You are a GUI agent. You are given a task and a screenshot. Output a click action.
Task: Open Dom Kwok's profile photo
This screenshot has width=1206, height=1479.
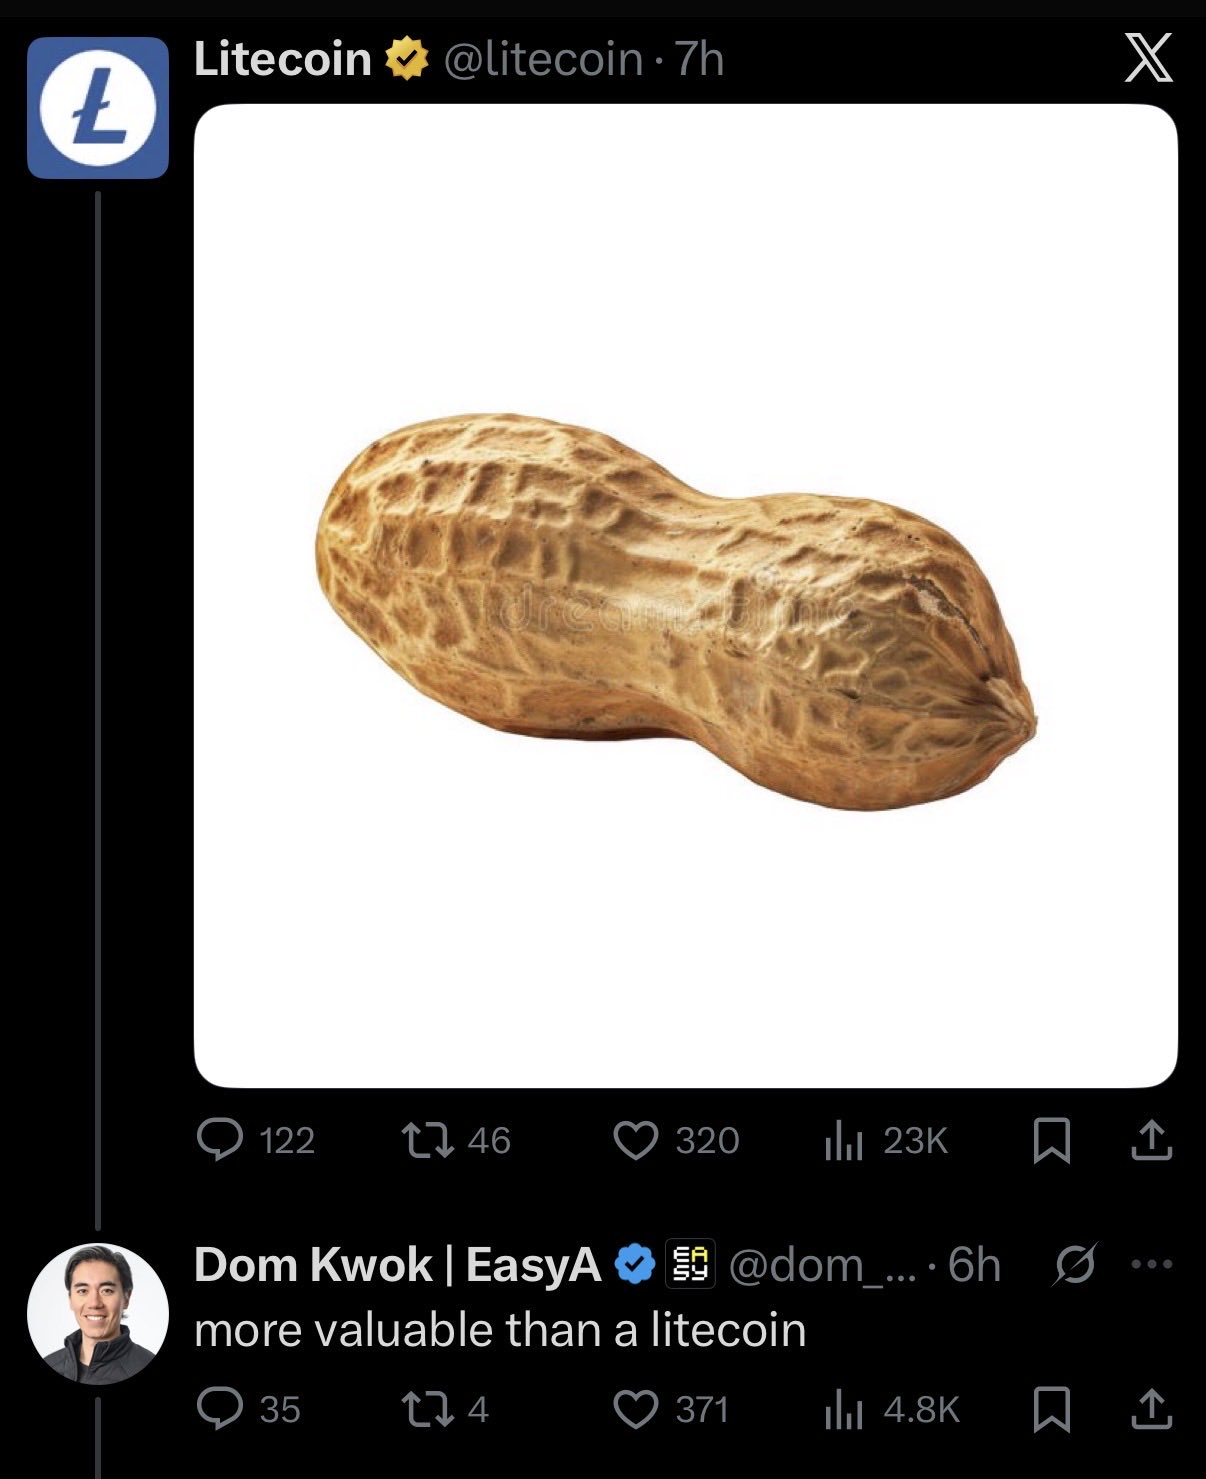[98, 1313]
